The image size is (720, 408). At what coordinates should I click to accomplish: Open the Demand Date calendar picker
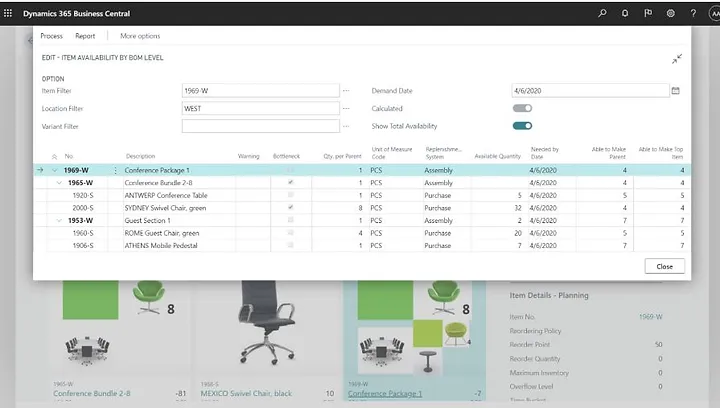coord(675,90)
